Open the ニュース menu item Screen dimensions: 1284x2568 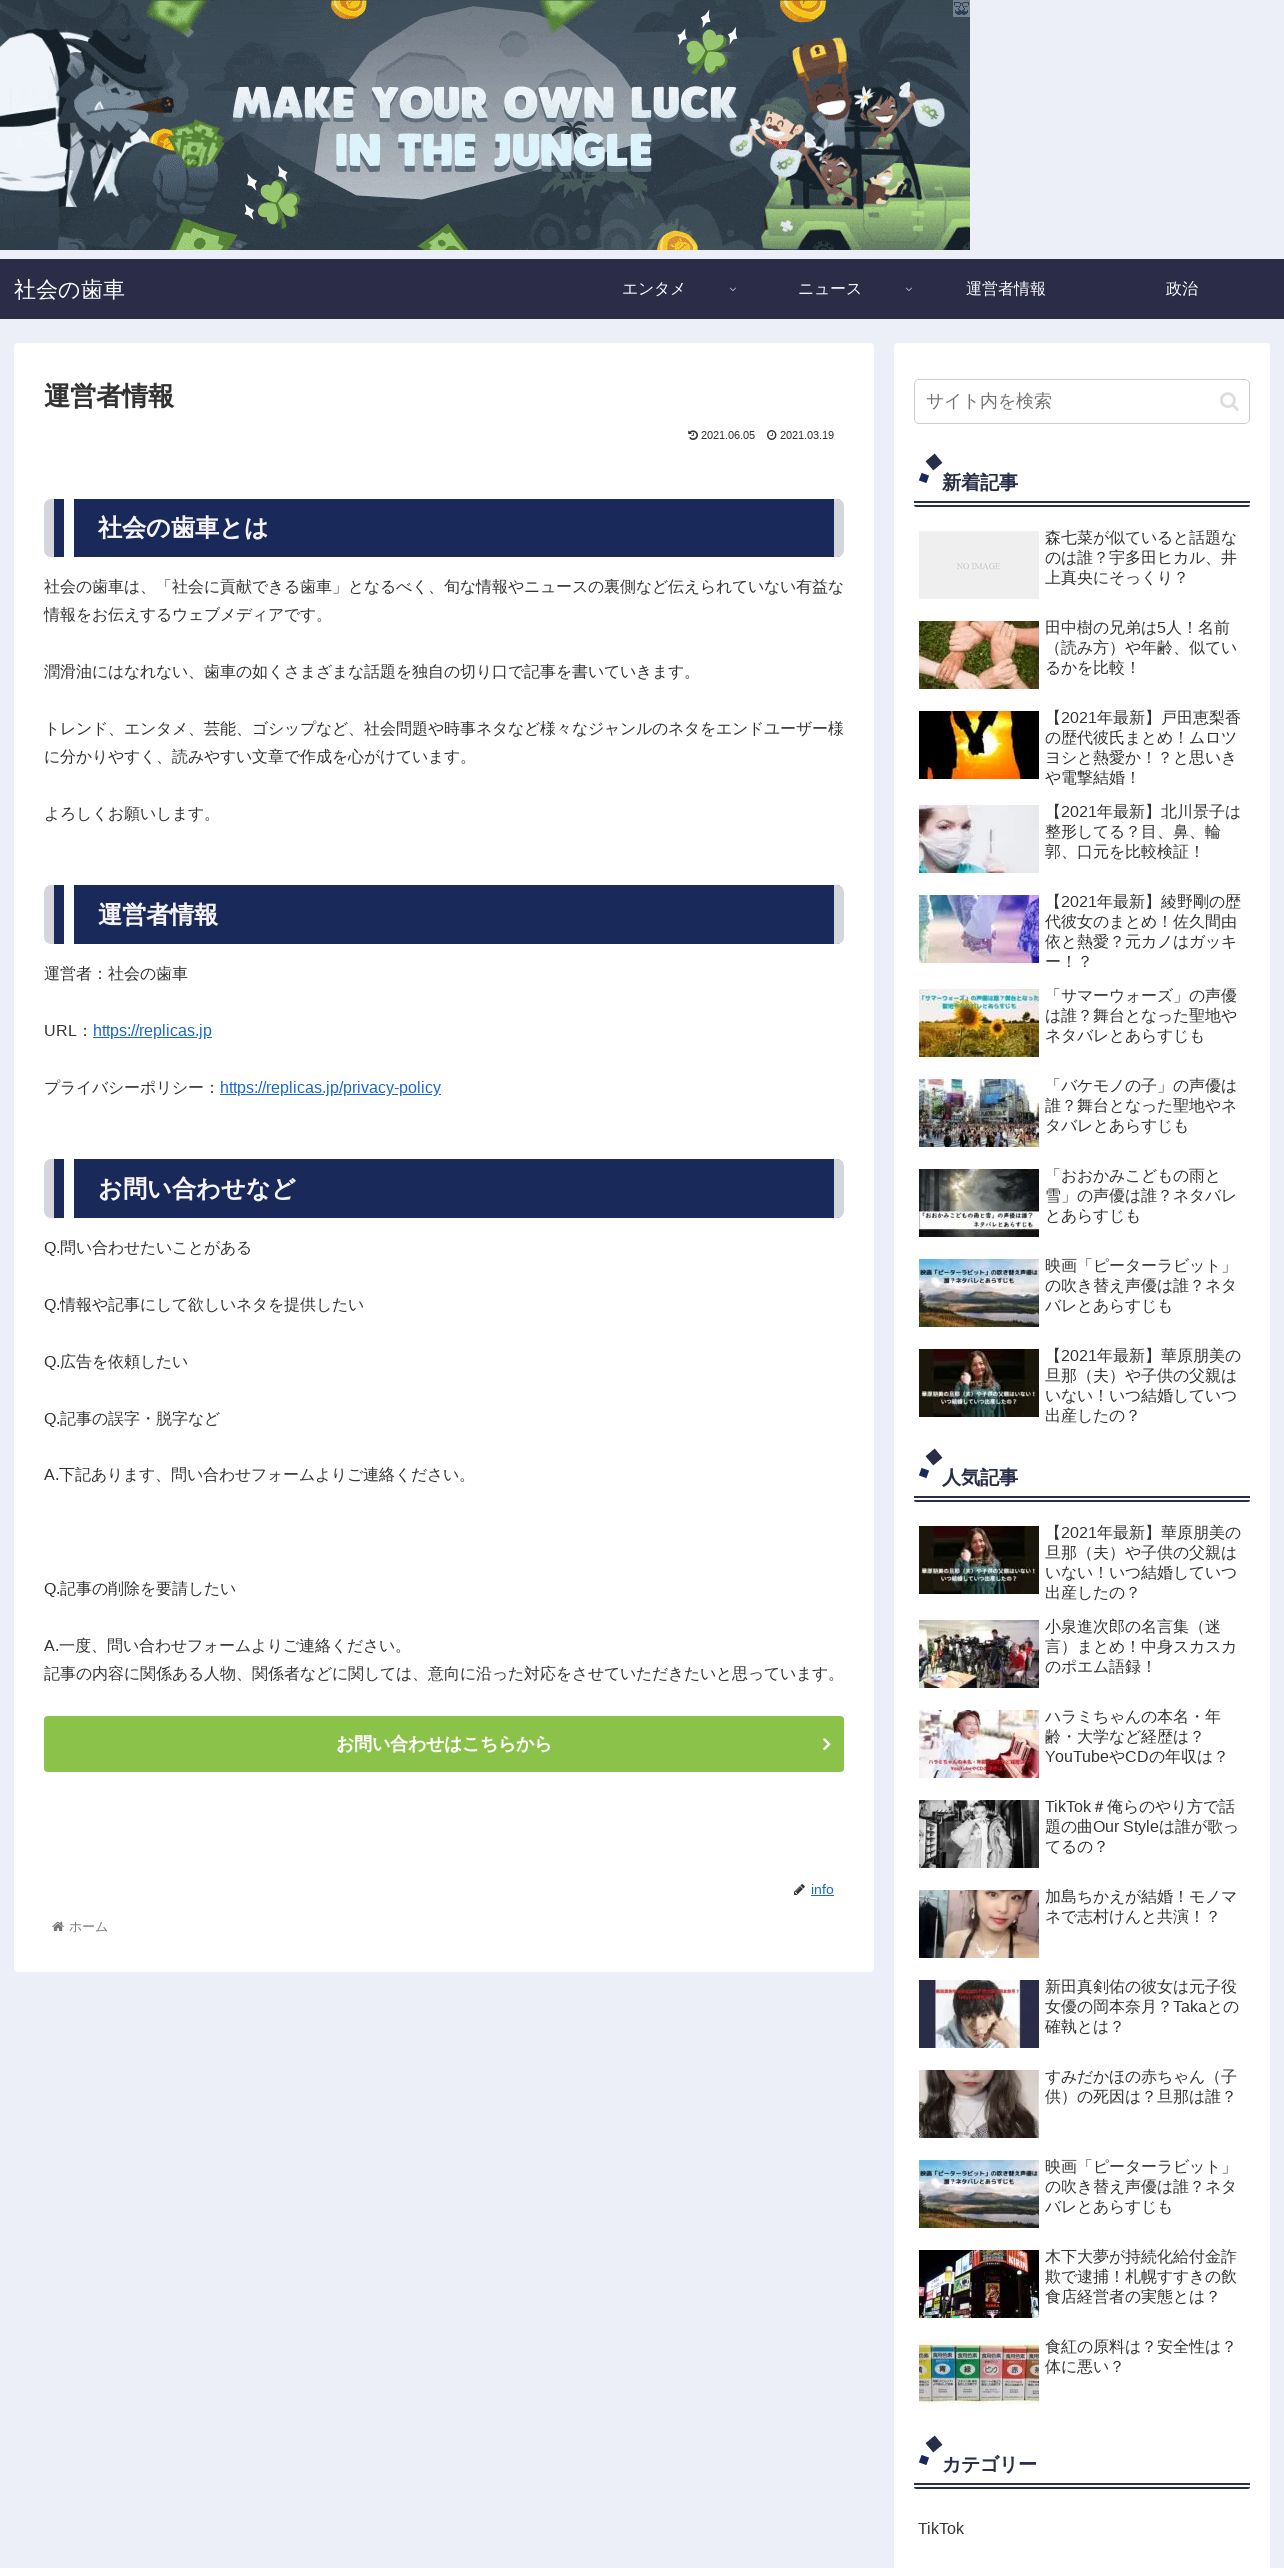coord(829,289)
